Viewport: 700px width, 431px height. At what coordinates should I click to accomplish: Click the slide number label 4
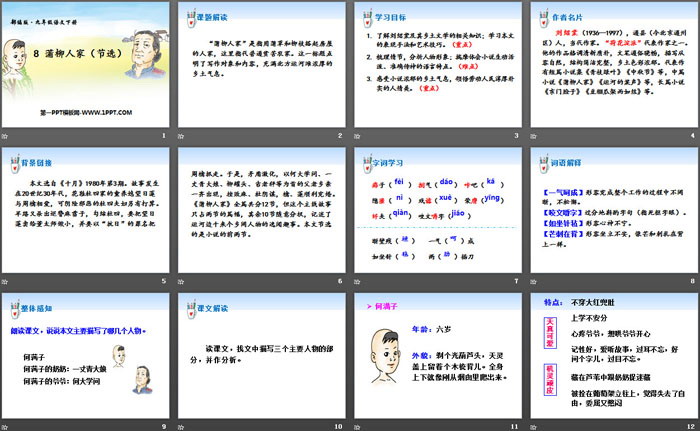[693, 135]
